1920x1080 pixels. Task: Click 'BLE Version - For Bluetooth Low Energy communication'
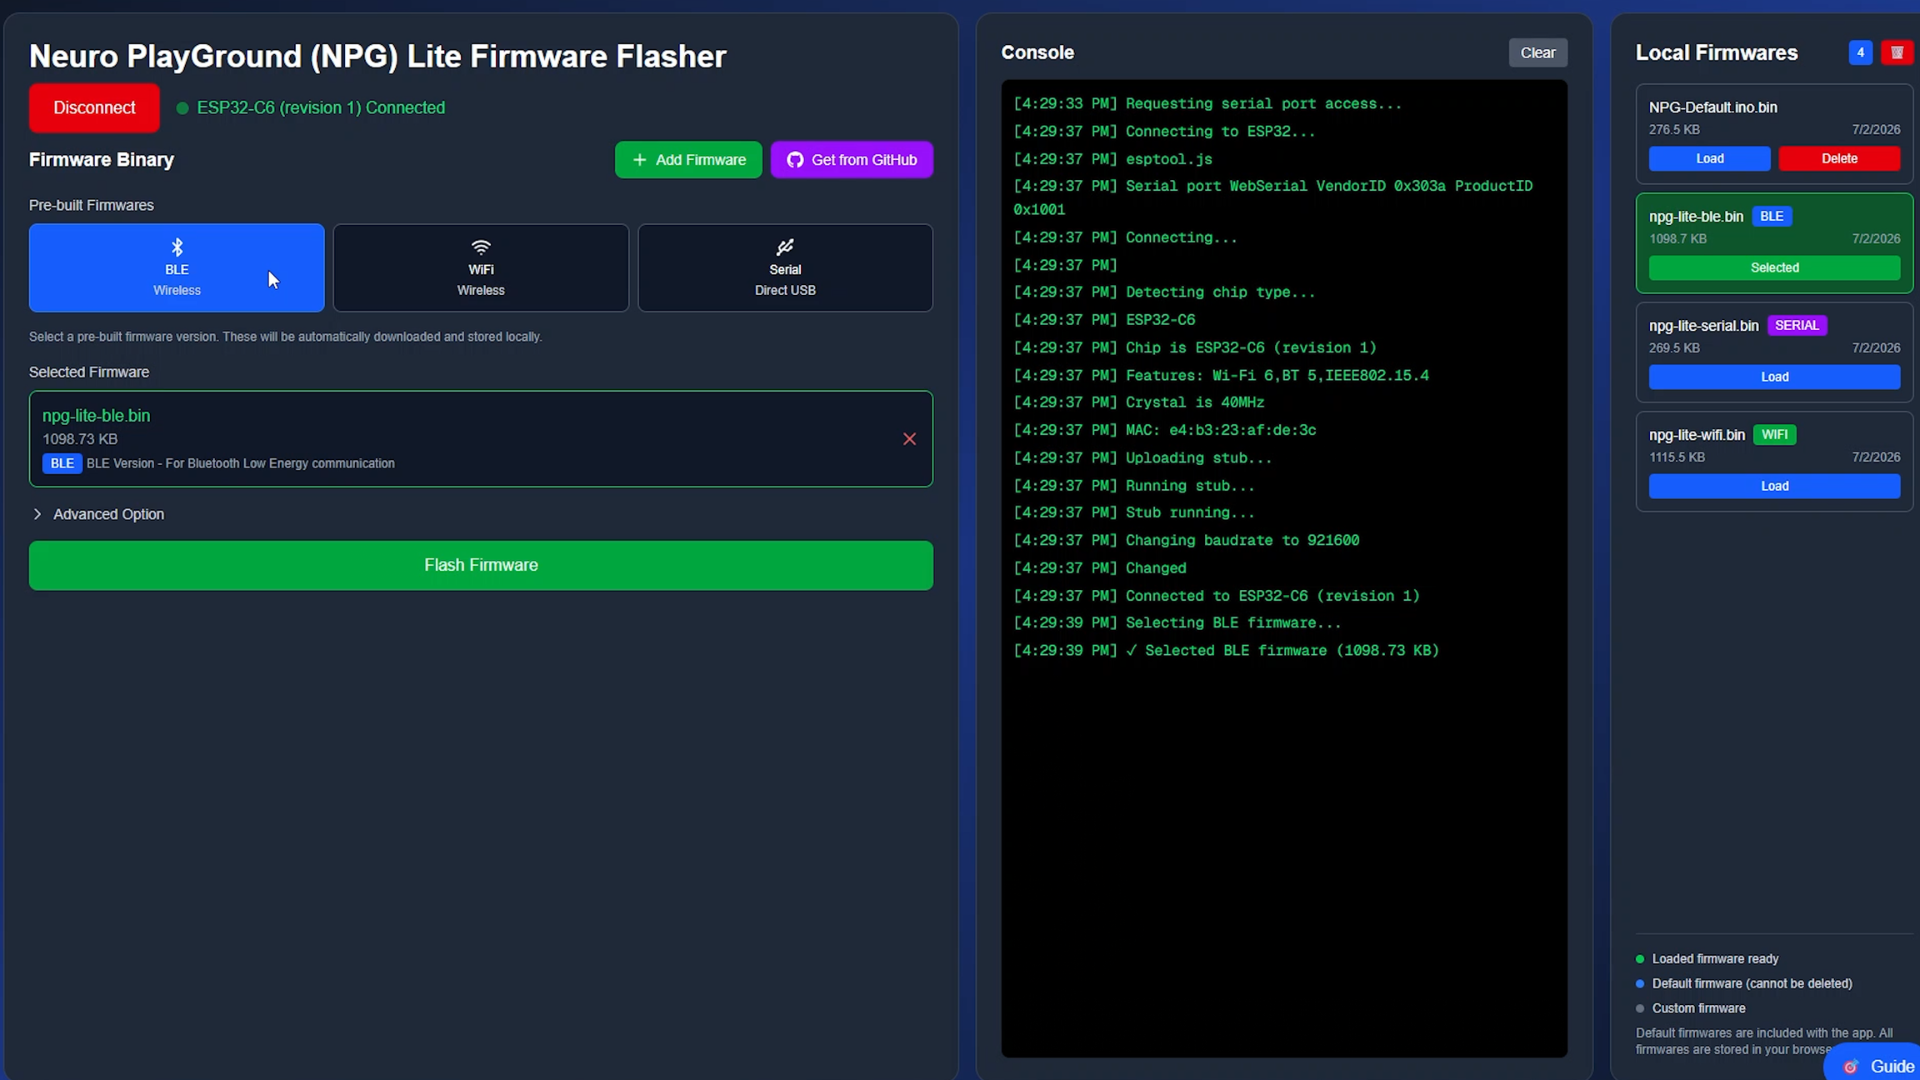240,464
